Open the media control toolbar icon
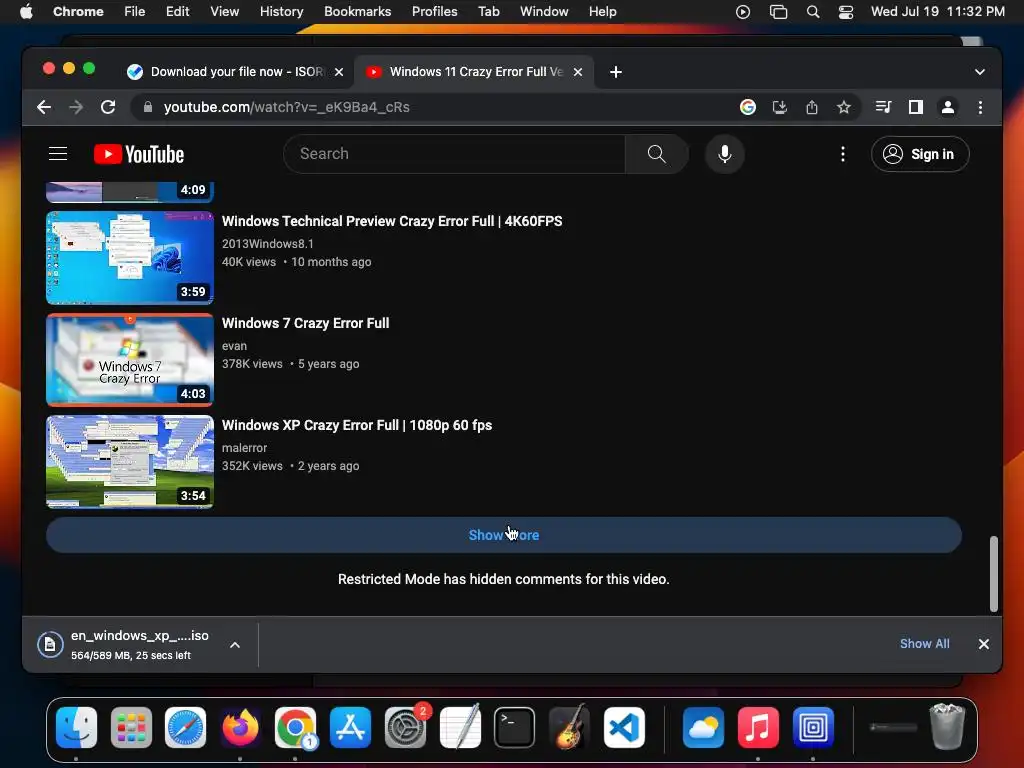The width and height of the screenshot is (1024, 768). pyautogui.click(x=883, y=107)
